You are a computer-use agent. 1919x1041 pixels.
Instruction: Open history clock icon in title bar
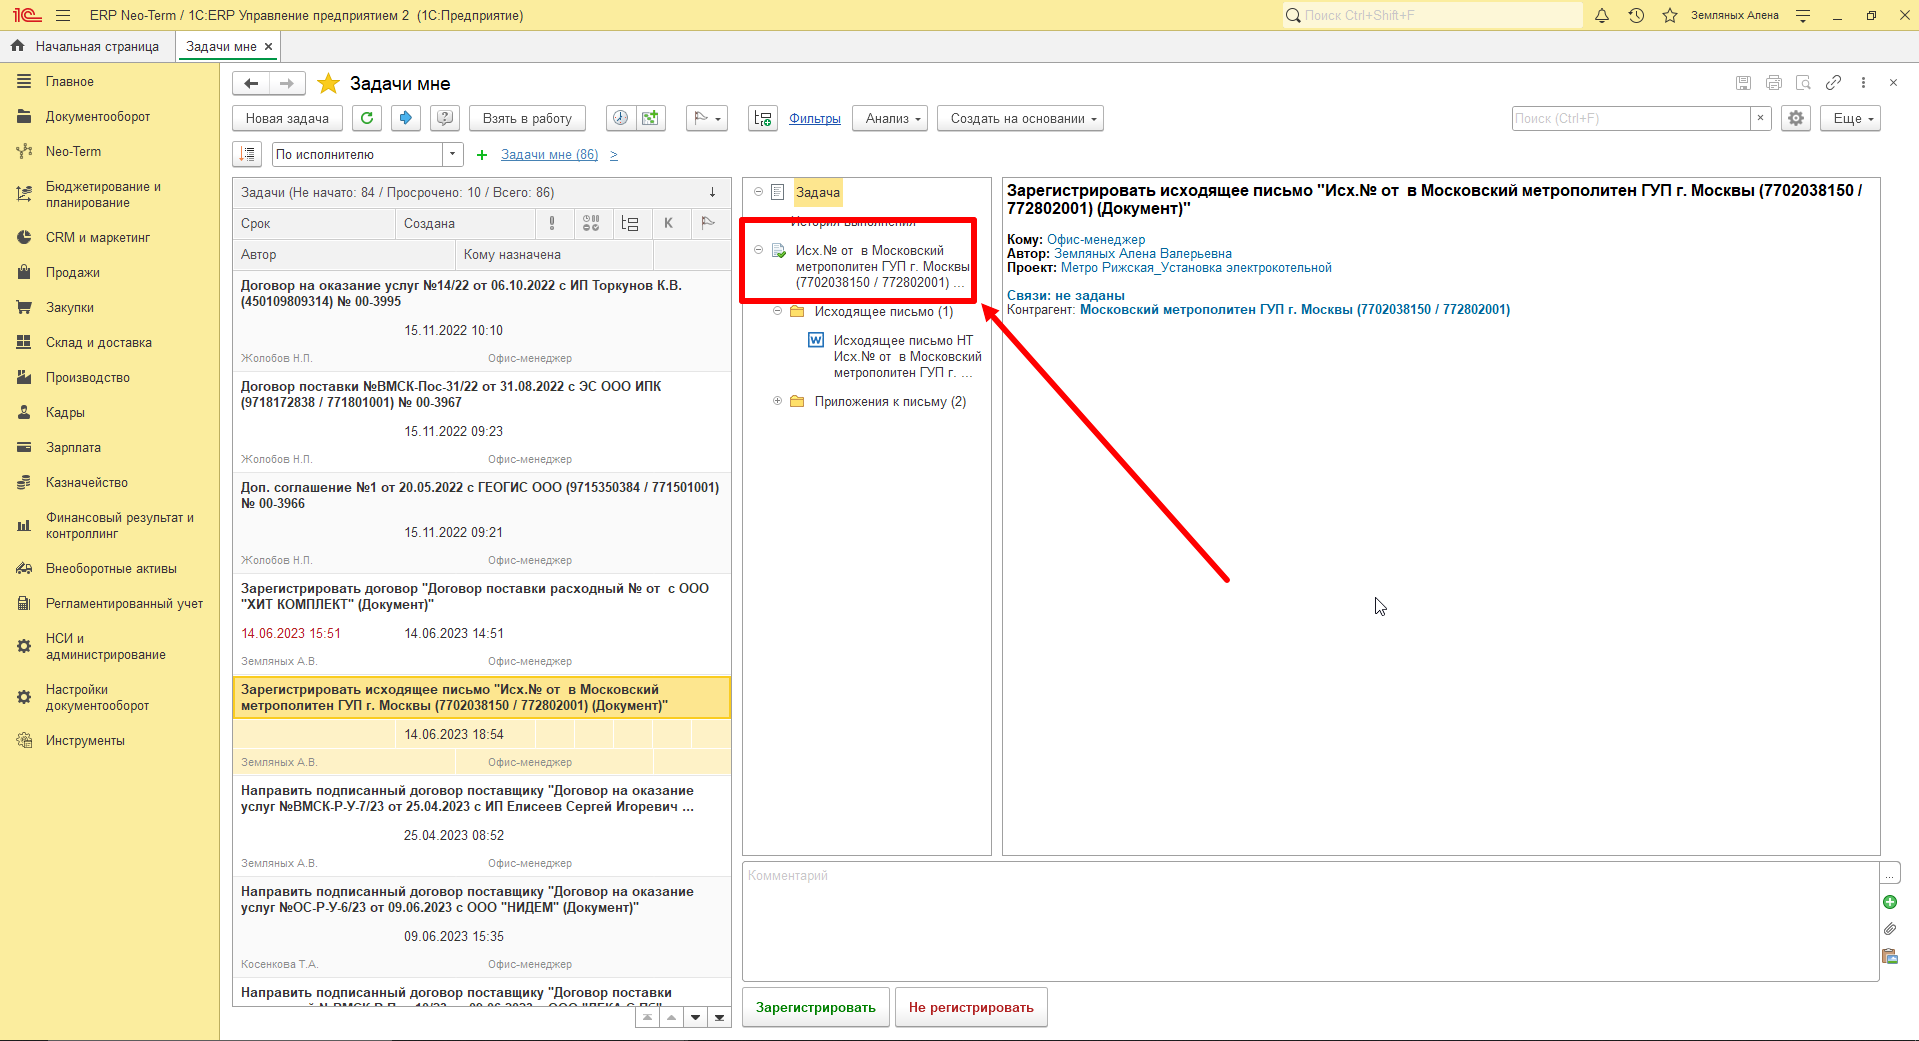click(x=1636, y=15)
